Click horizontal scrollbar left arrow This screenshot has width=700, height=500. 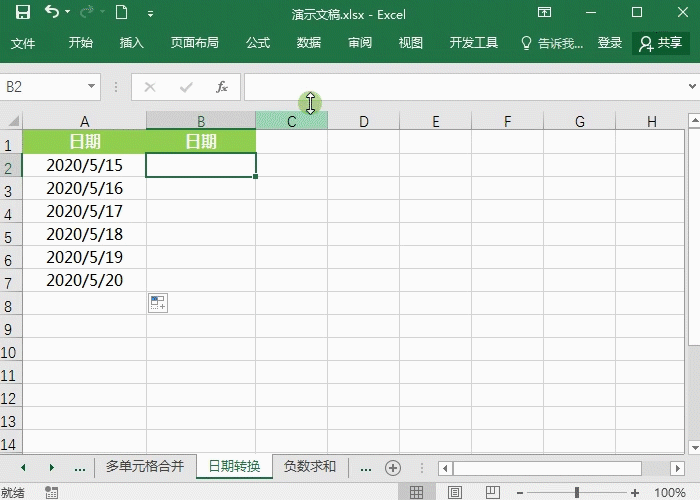tap(445, 468)
